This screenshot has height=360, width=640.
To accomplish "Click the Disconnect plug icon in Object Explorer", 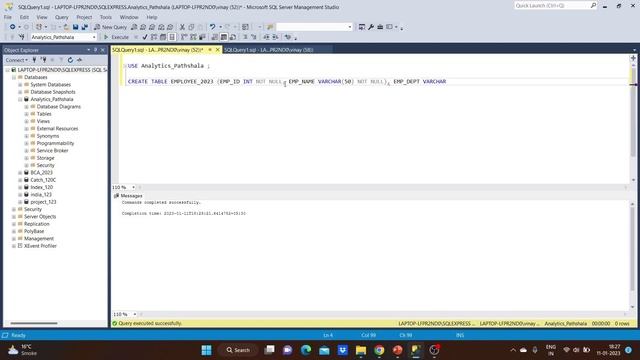I will (43, 60).
